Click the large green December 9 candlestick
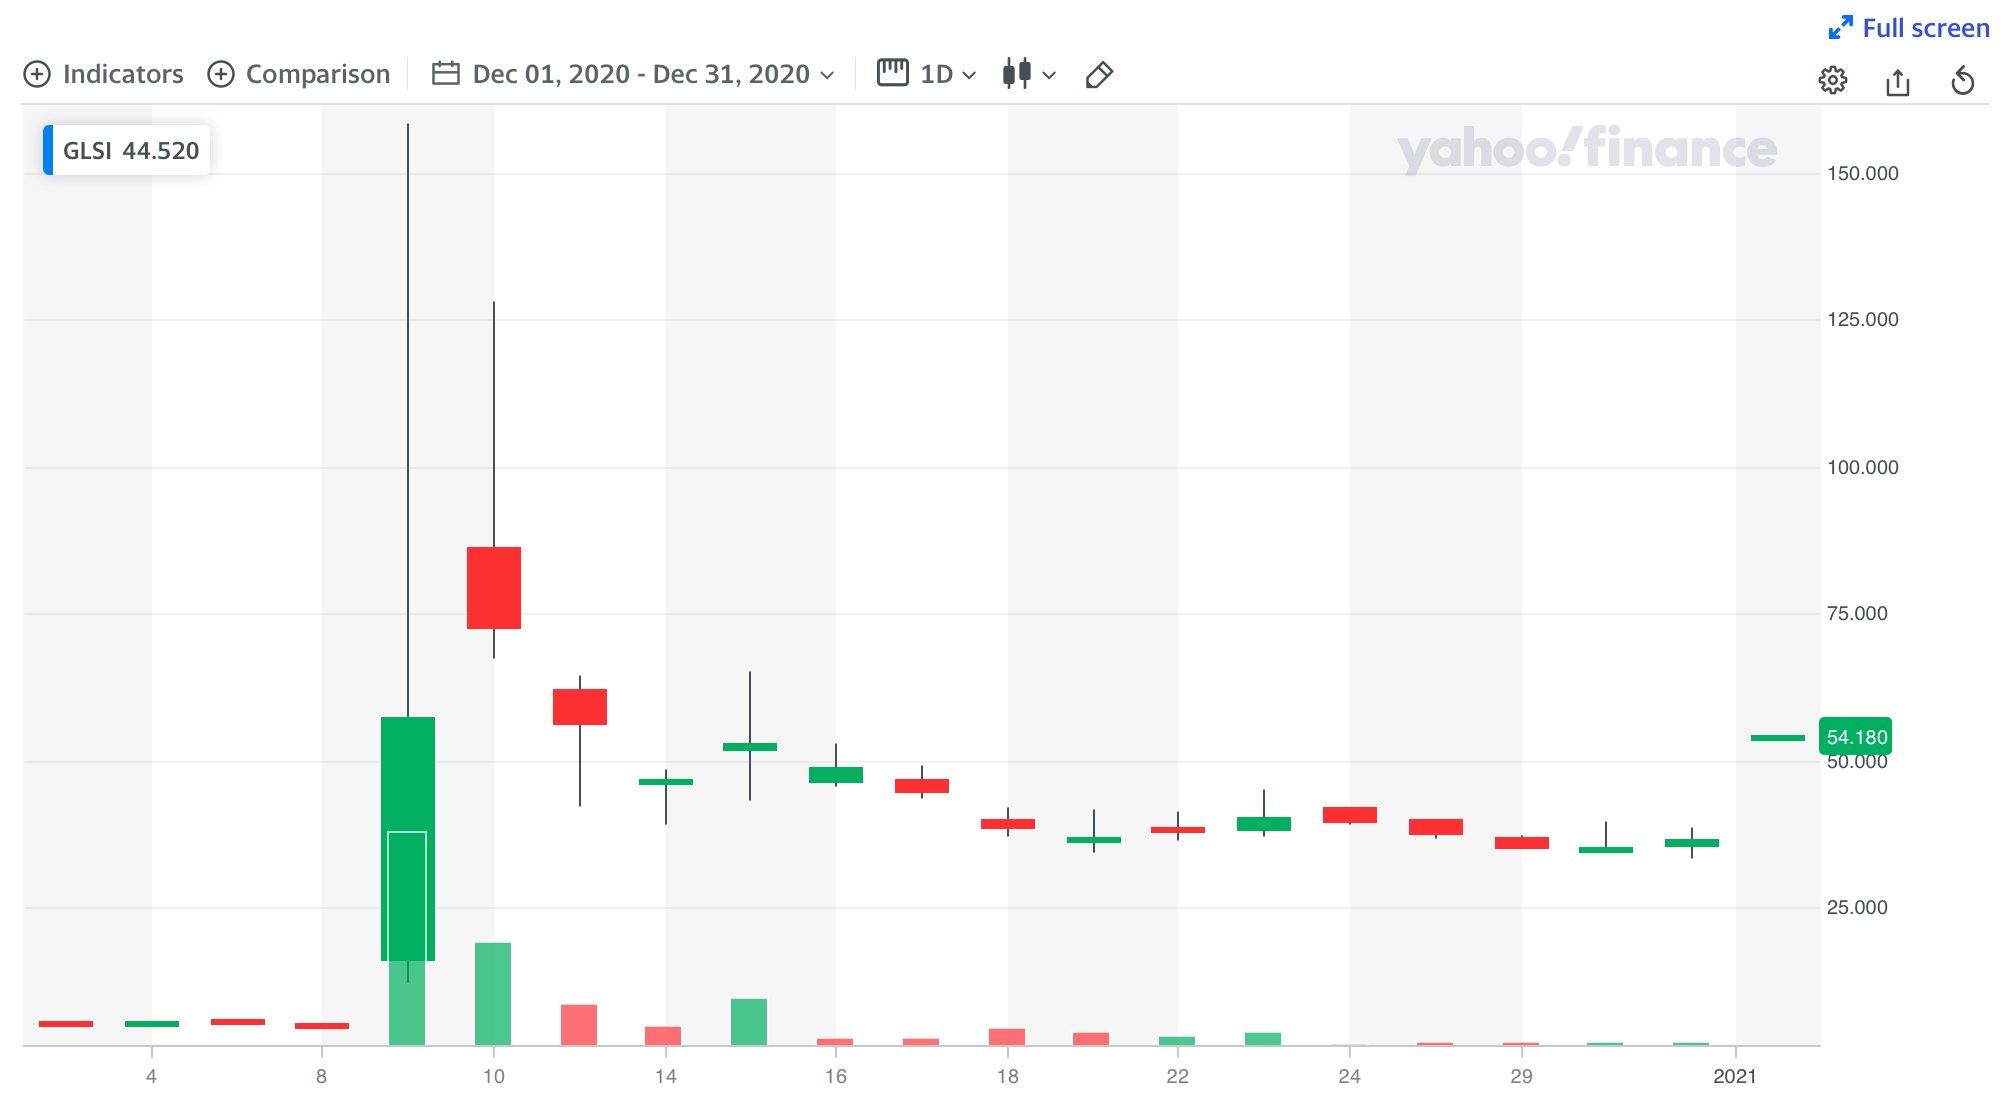Viewport: 2011px width, 1120px height. coord(408,780)
